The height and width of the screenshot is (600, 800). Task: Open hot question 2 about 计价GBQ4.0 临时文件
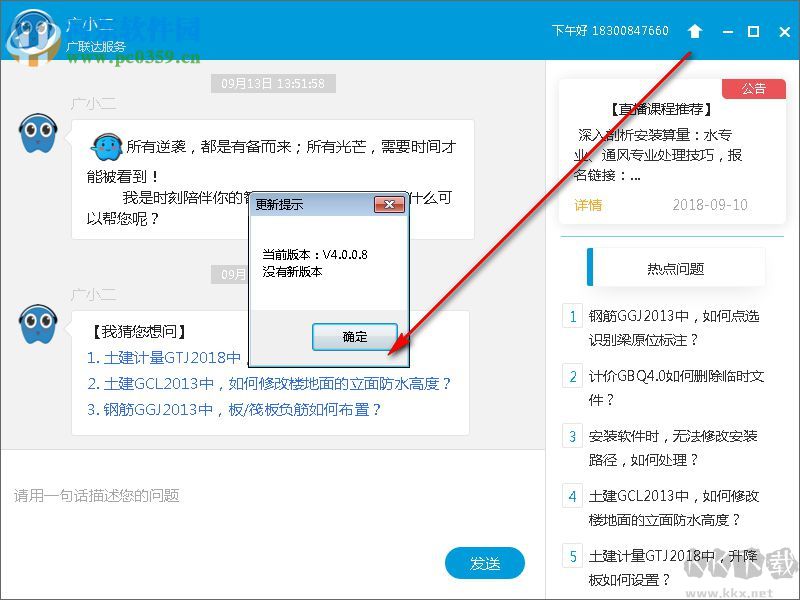tap(676, 388)
